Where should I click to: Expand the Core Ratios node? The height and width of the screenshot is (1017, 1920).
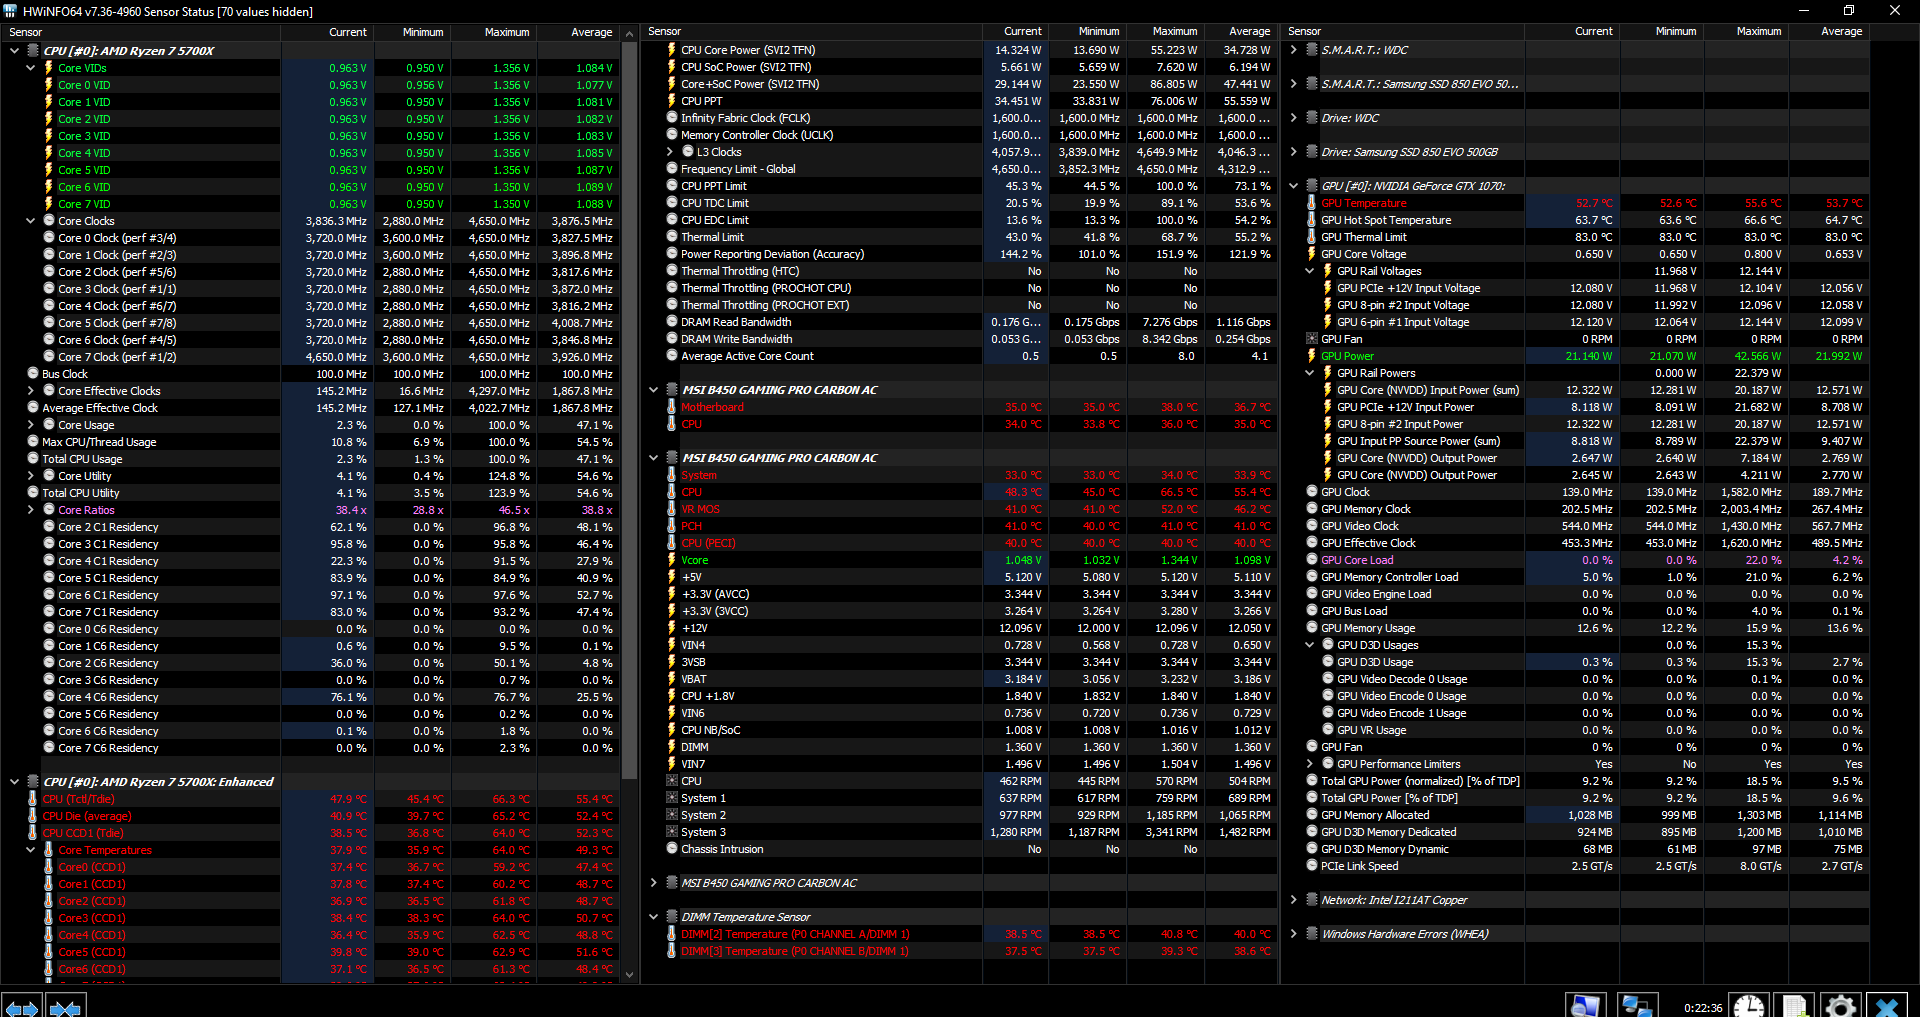click(x=31, y=510)
